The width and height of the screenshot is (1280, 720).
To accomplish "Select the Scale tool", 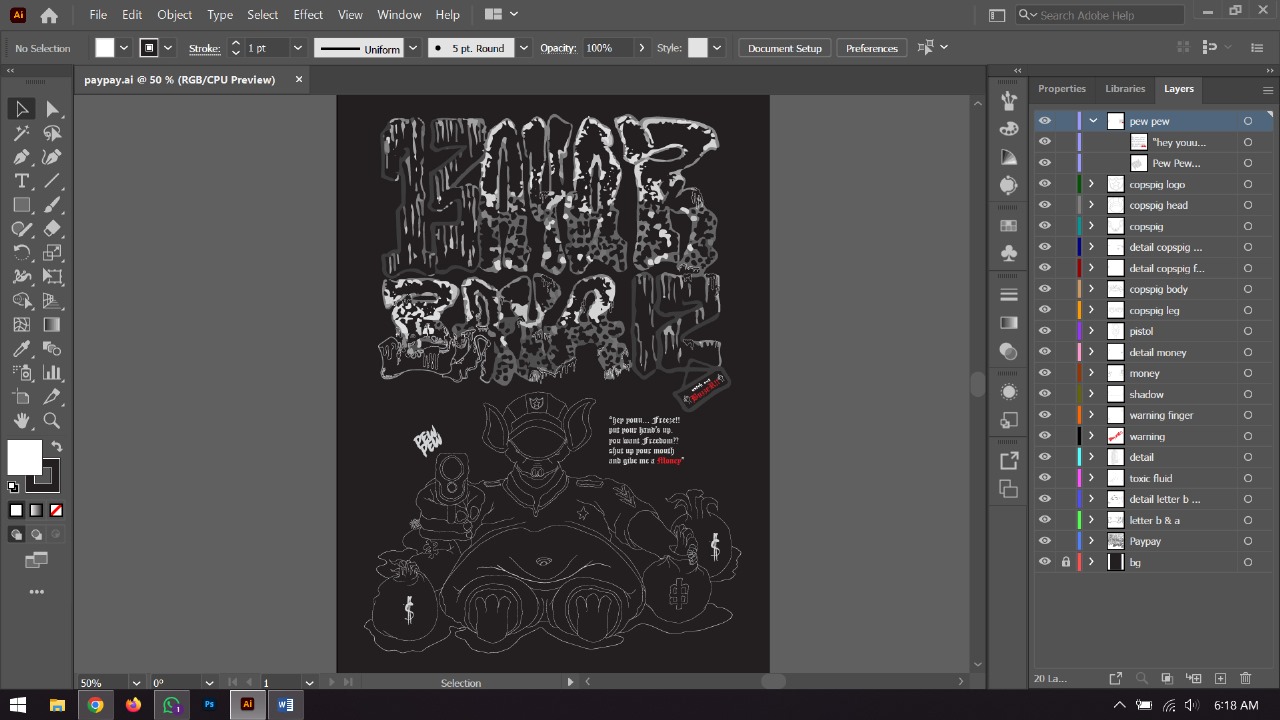I will point(52,253).
